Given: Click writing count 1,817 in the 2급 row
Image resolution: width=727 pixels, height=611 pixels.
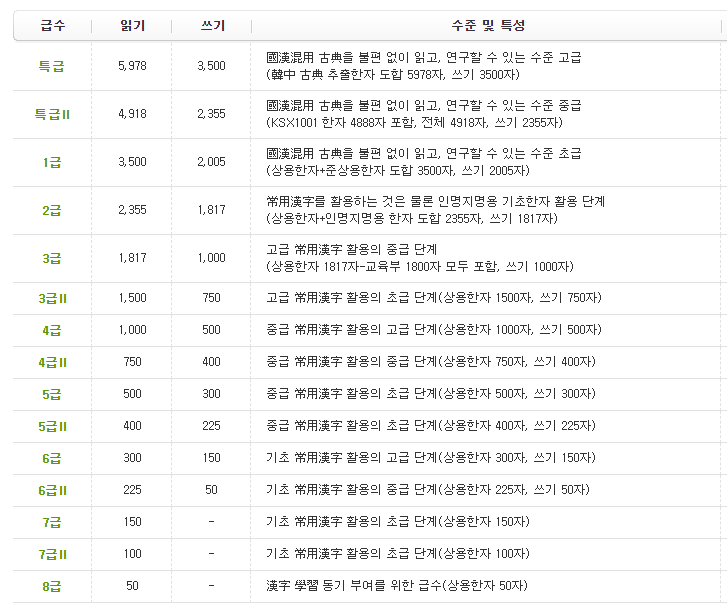Looking at the screenshot, I should [x=211, y=210].
